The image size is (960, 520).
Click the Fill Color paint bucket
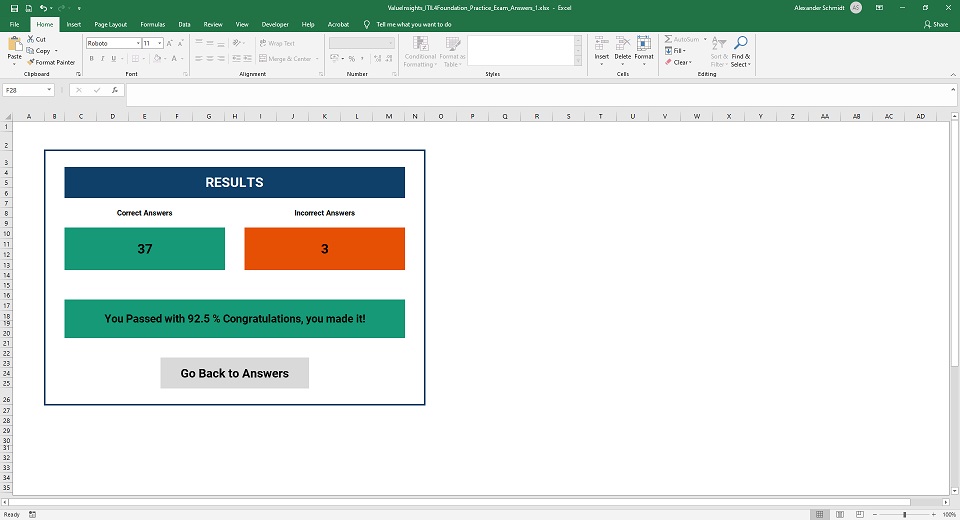[157, 59]
